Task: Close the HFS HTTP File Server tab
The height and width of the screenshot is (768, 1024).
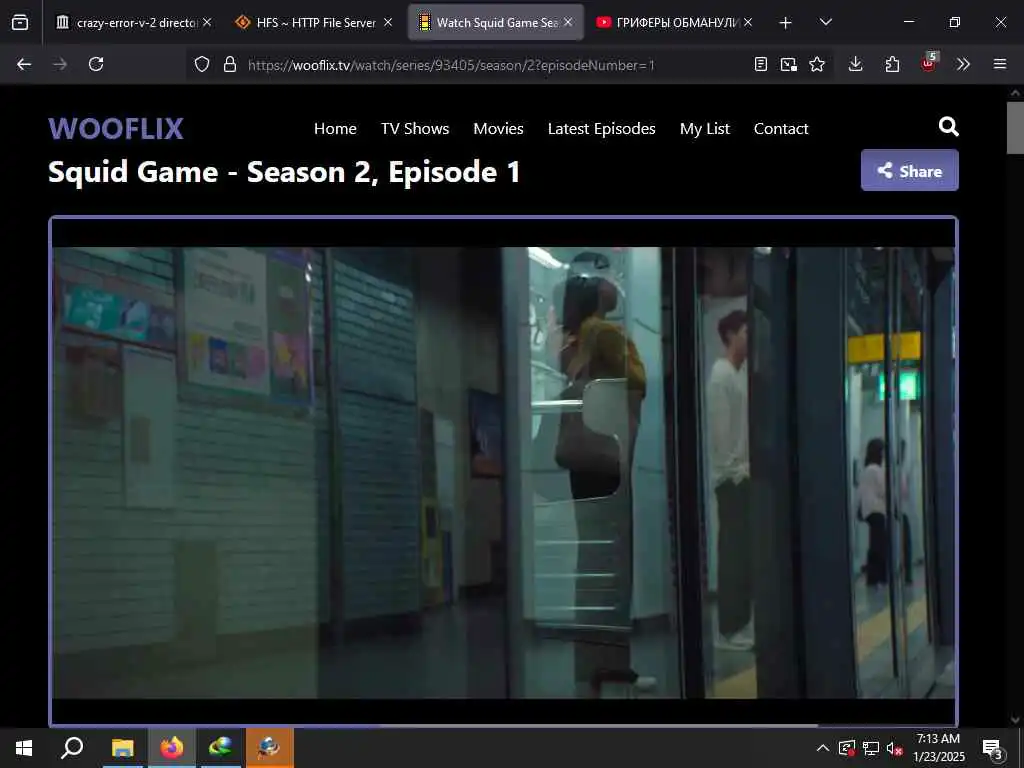Action: (388, 22)
